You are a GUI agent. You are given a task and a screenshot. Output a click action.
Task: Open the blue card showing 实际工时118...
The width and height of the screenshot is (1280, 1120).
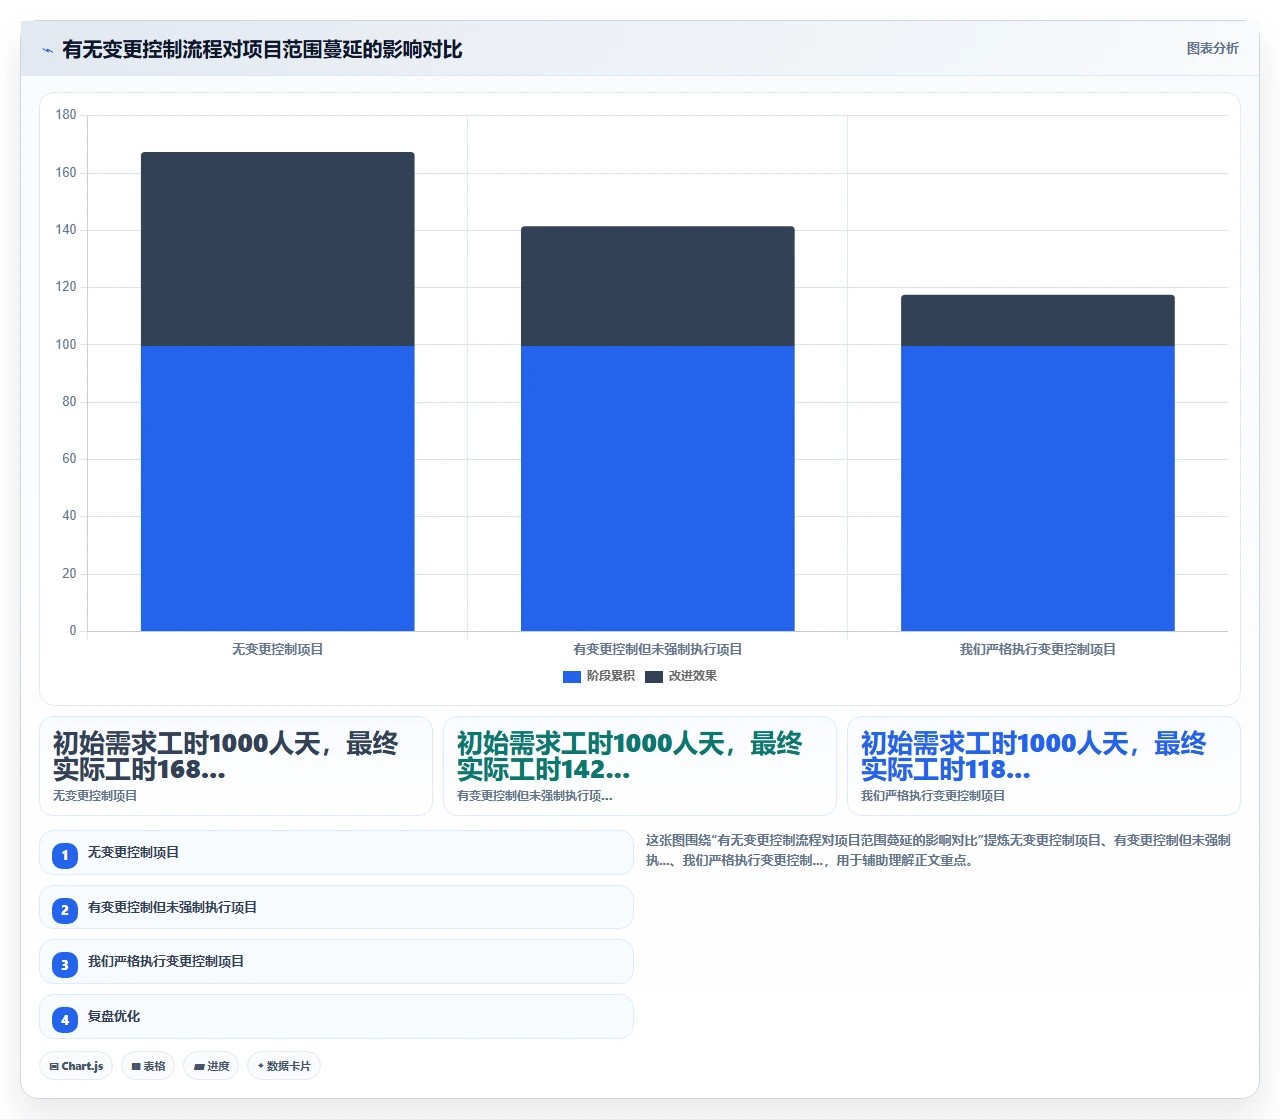[1044, 766]
